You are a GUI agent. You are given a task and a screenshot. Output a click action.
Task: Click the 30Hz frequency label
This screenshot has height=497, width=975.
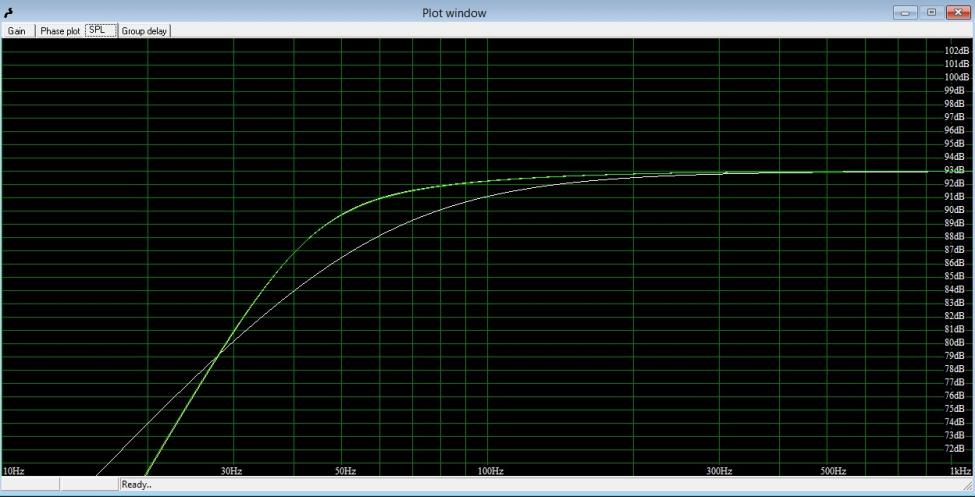click(231, 471)
